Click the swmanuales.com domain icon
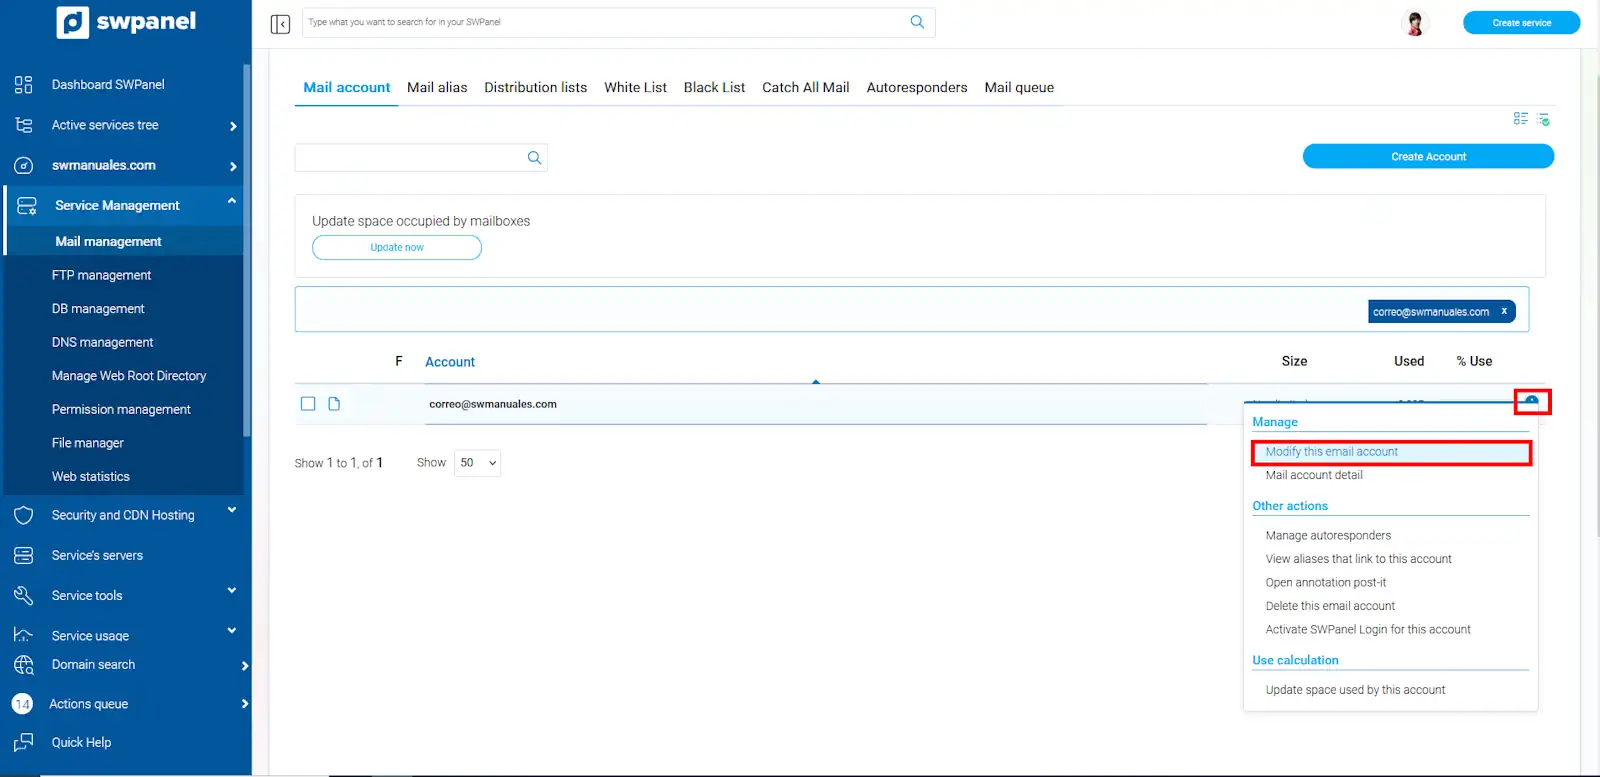 pyautogui.click(x=24, y=165)
